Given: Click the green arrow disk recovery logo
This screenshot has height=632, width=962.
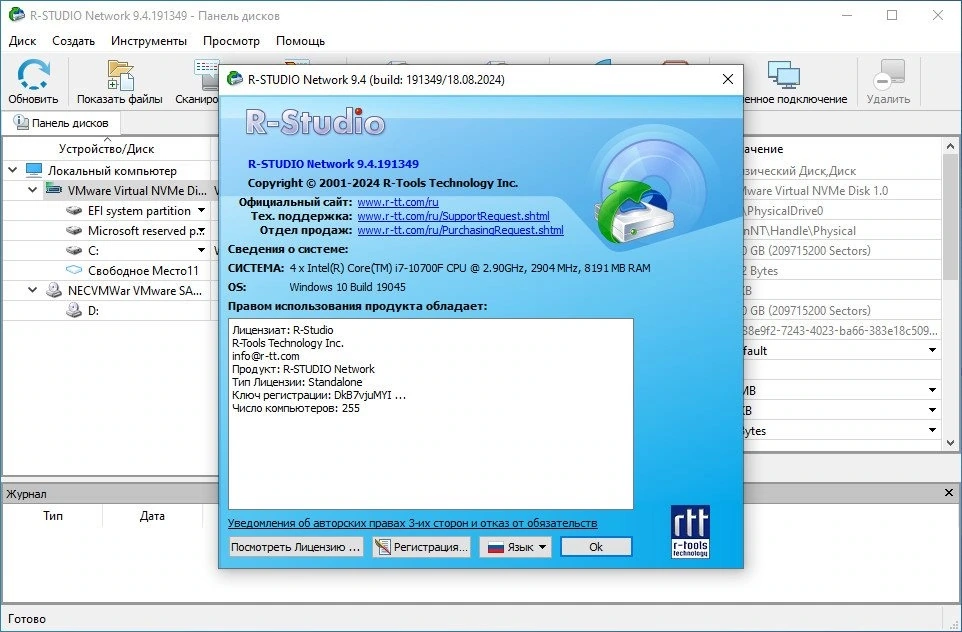Looking at the screenshot, I should pos(635,212).
